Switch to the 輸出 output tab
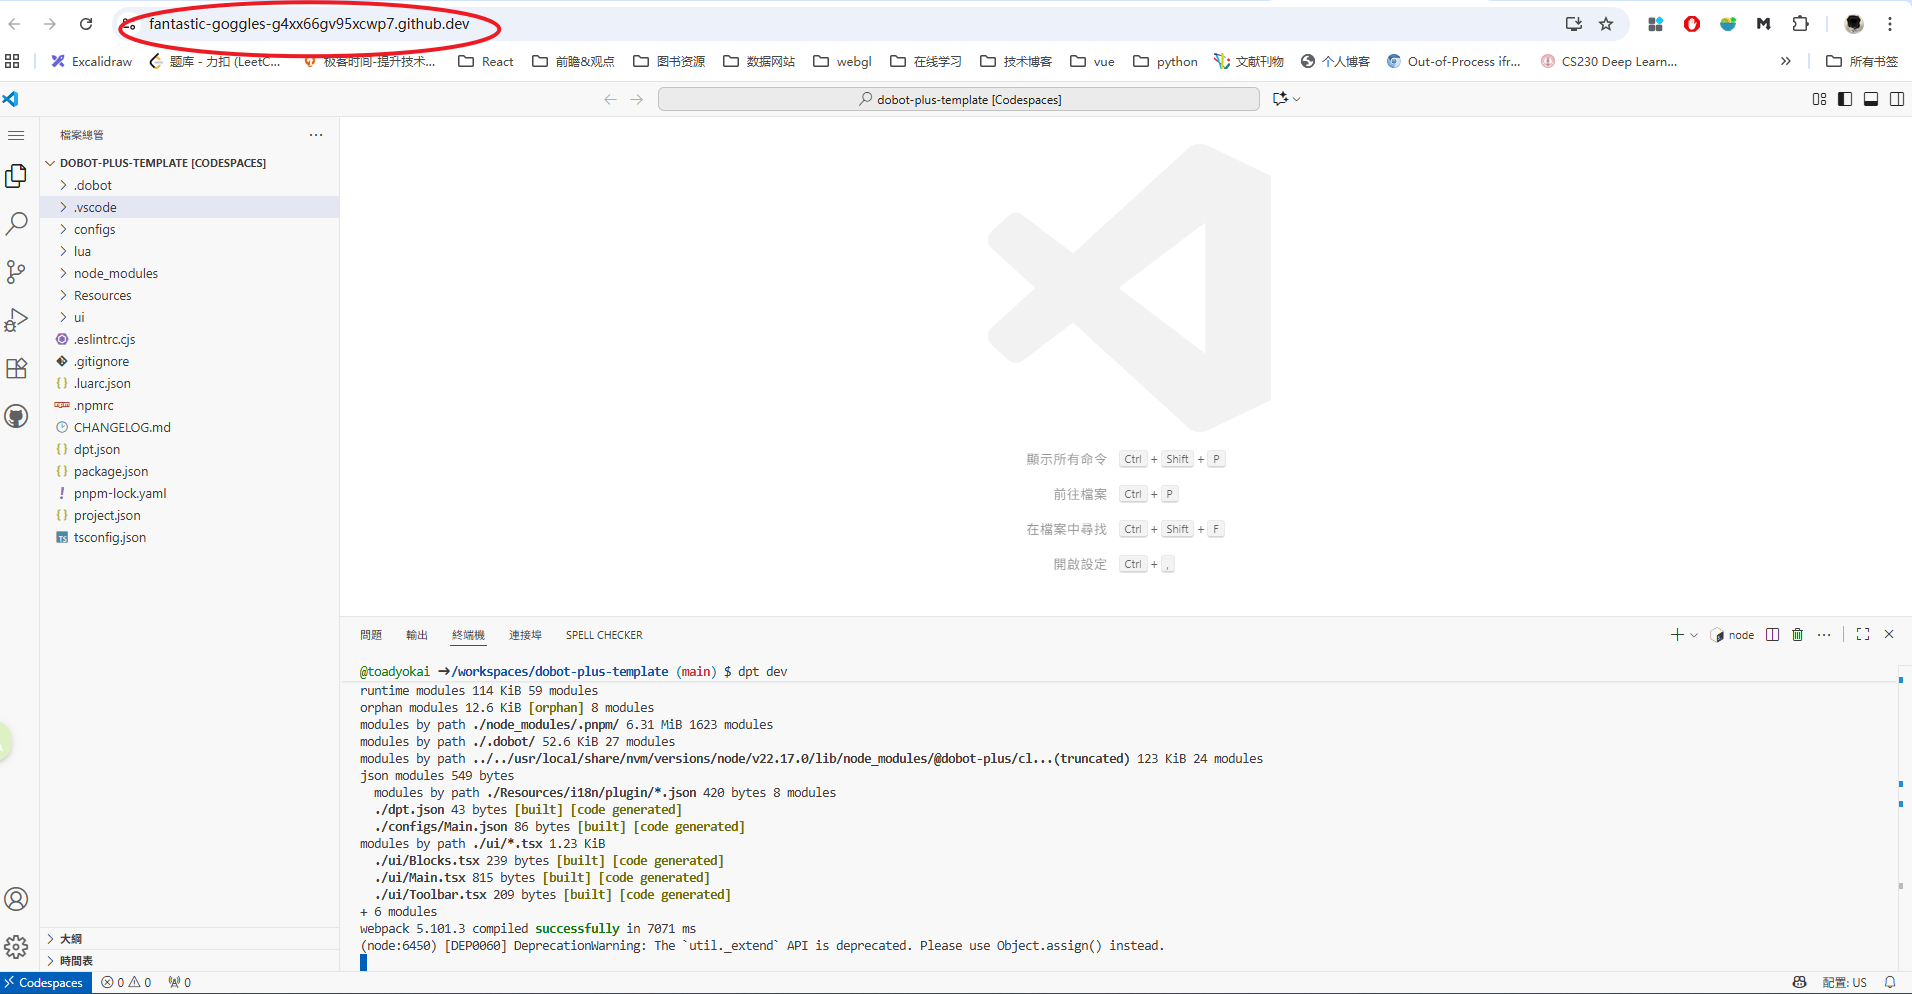 coord(417,635)
